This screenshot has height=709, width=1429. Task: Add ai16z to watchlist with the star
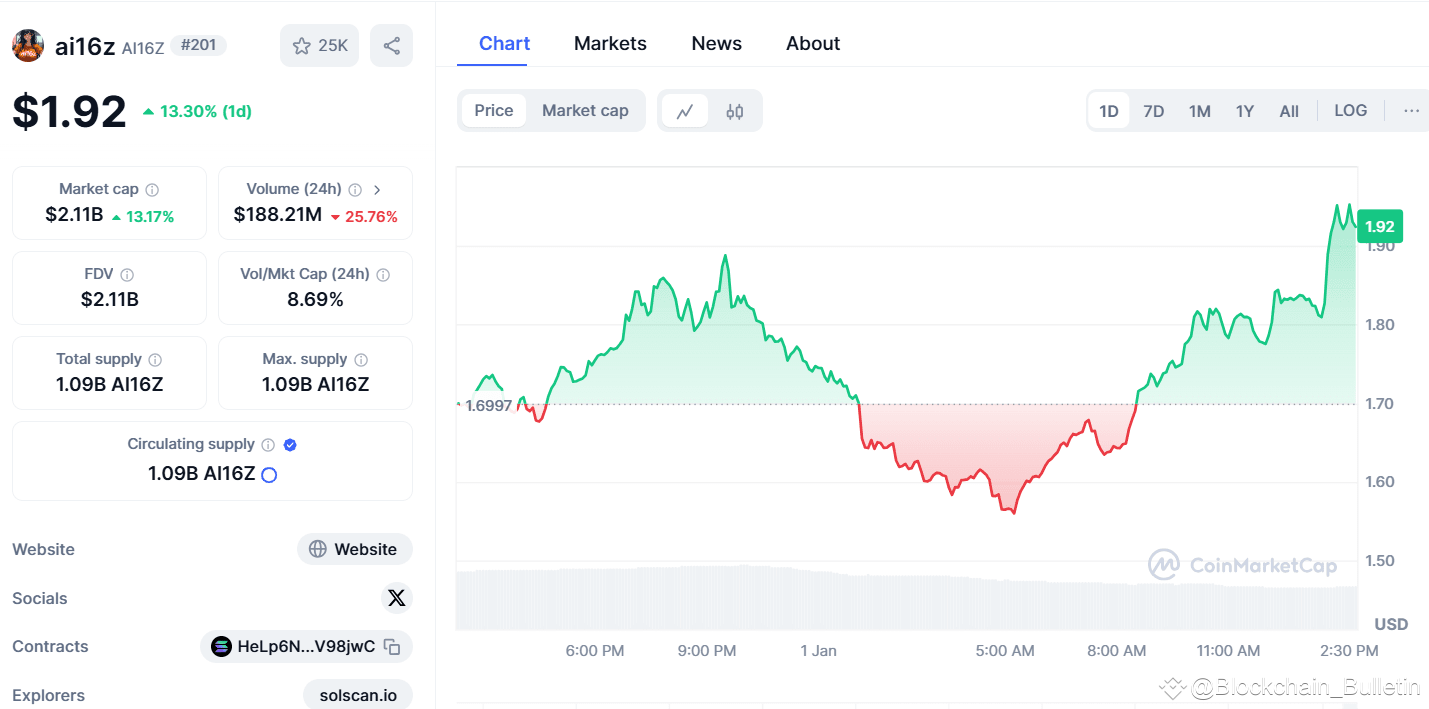(301, 45)
